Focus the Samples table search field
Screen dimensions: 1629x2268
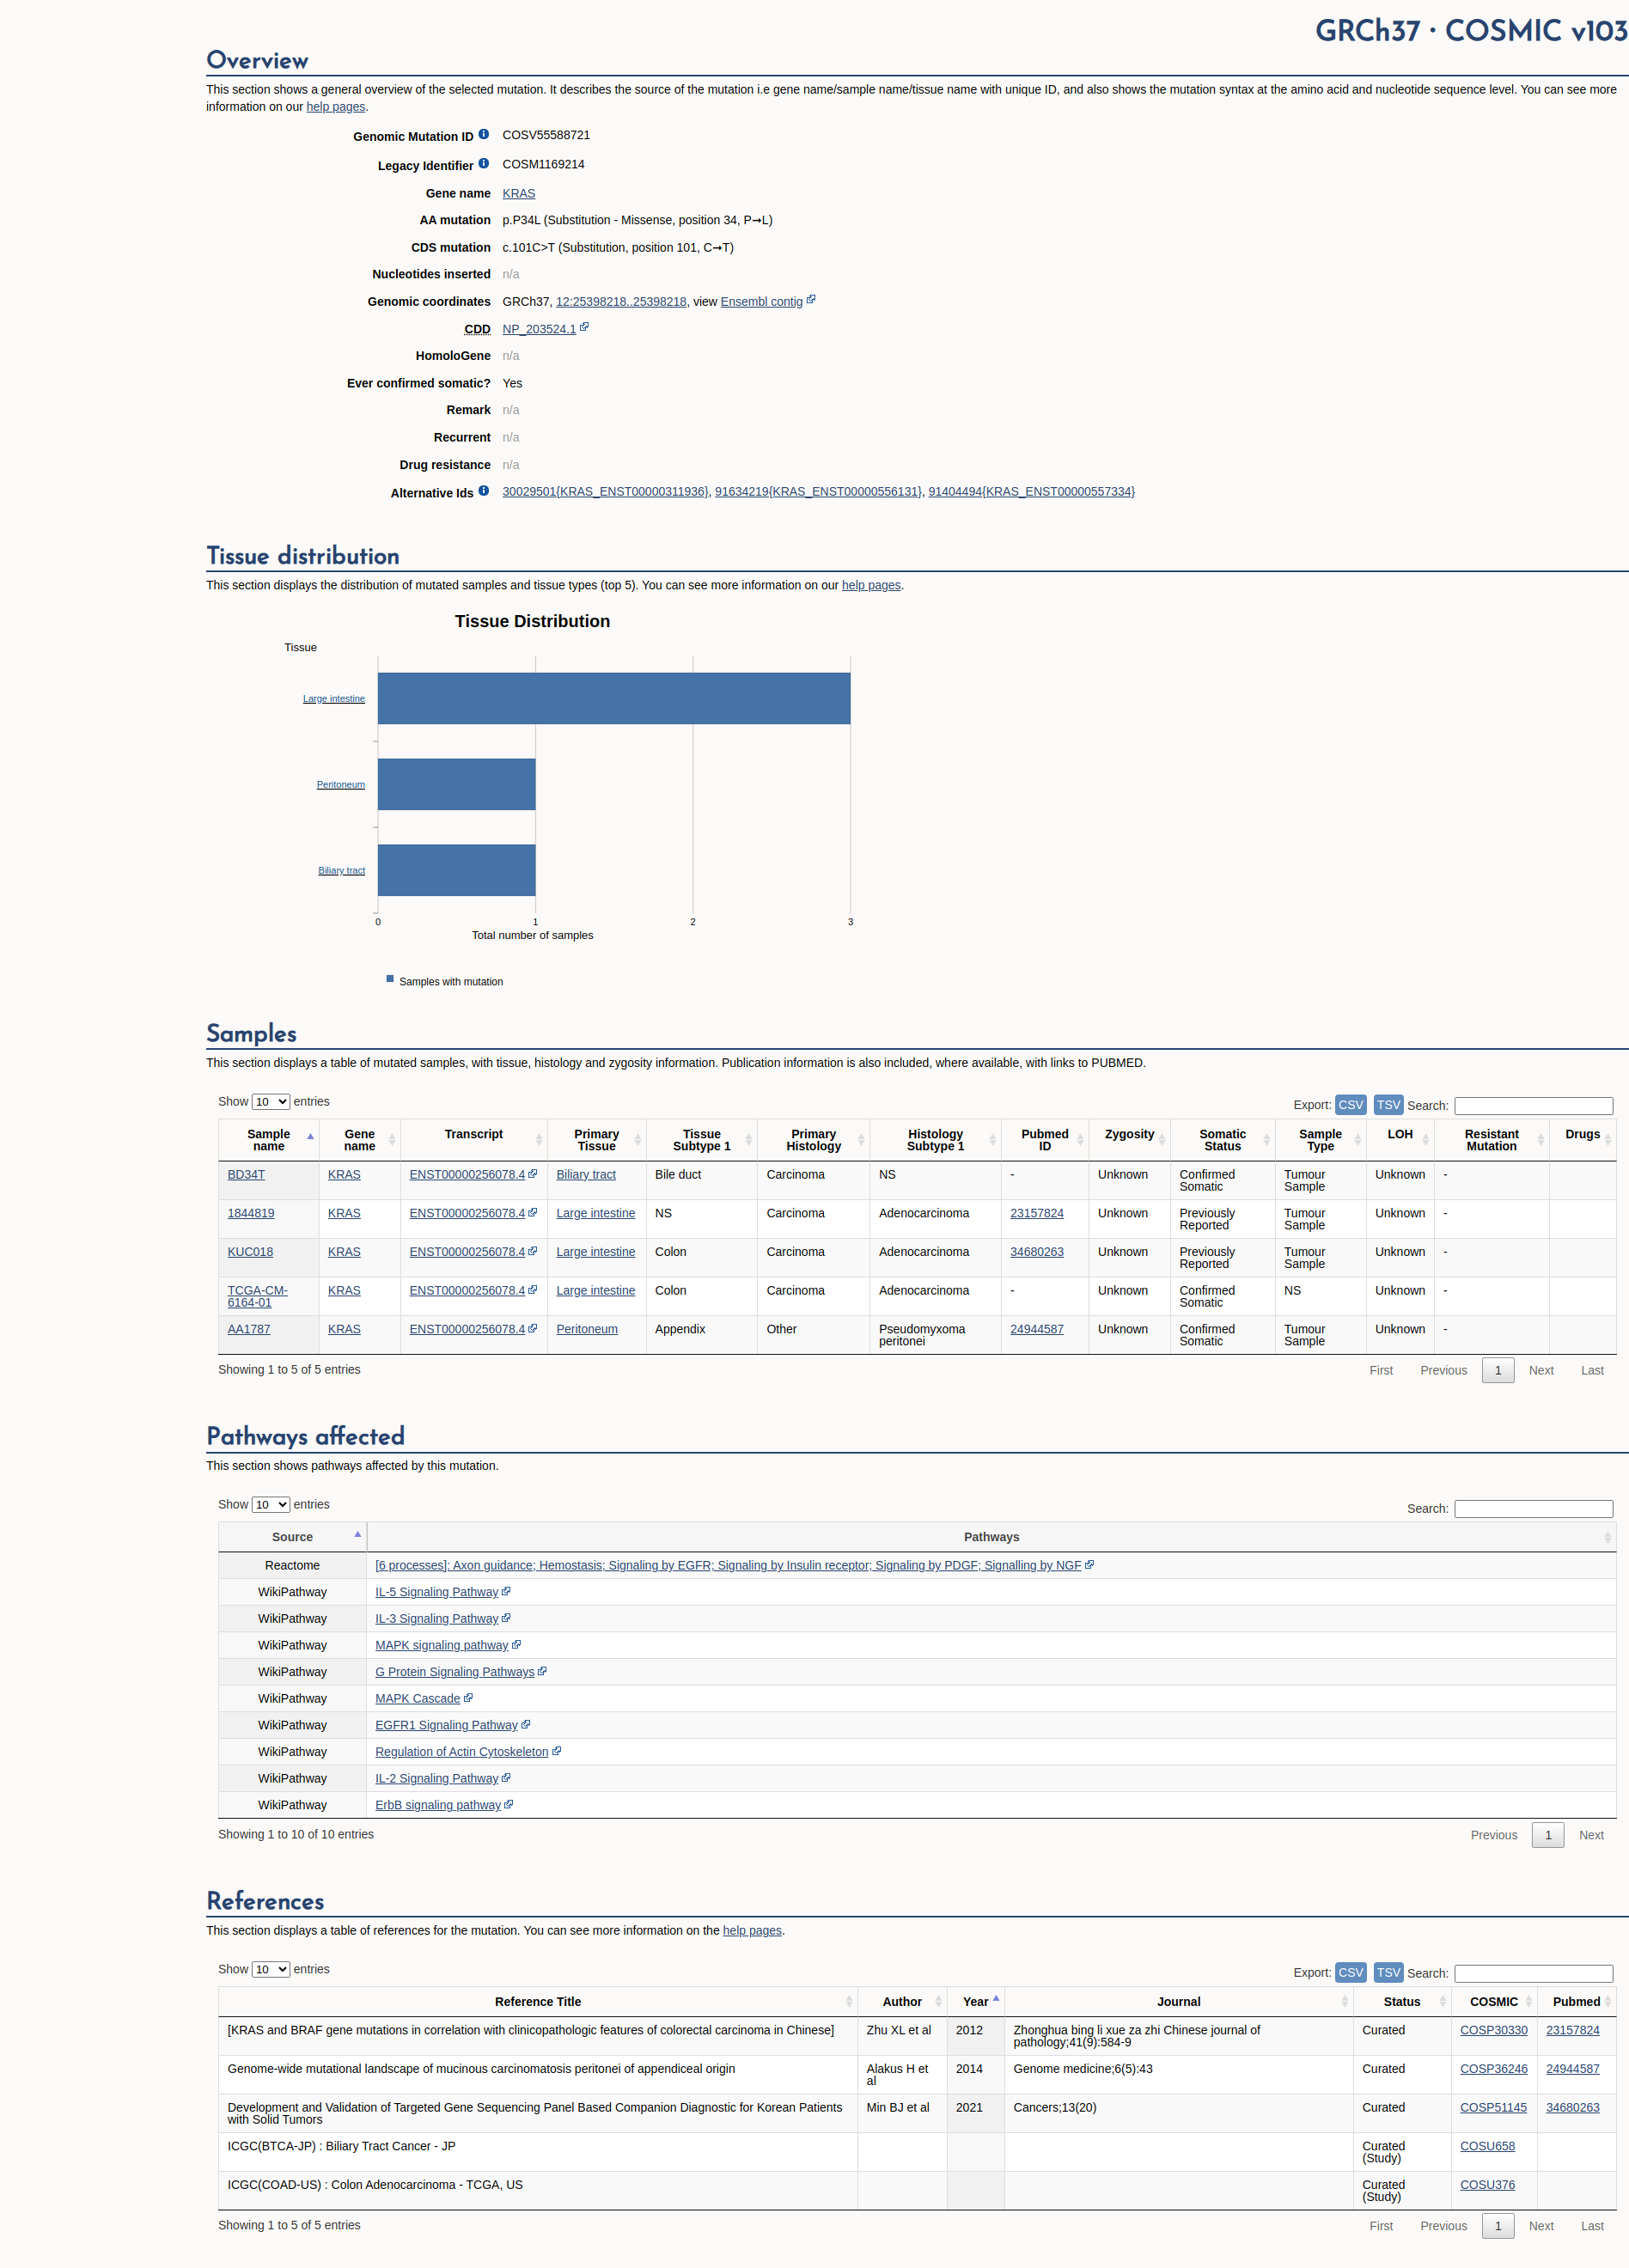coord(1533,1105)
